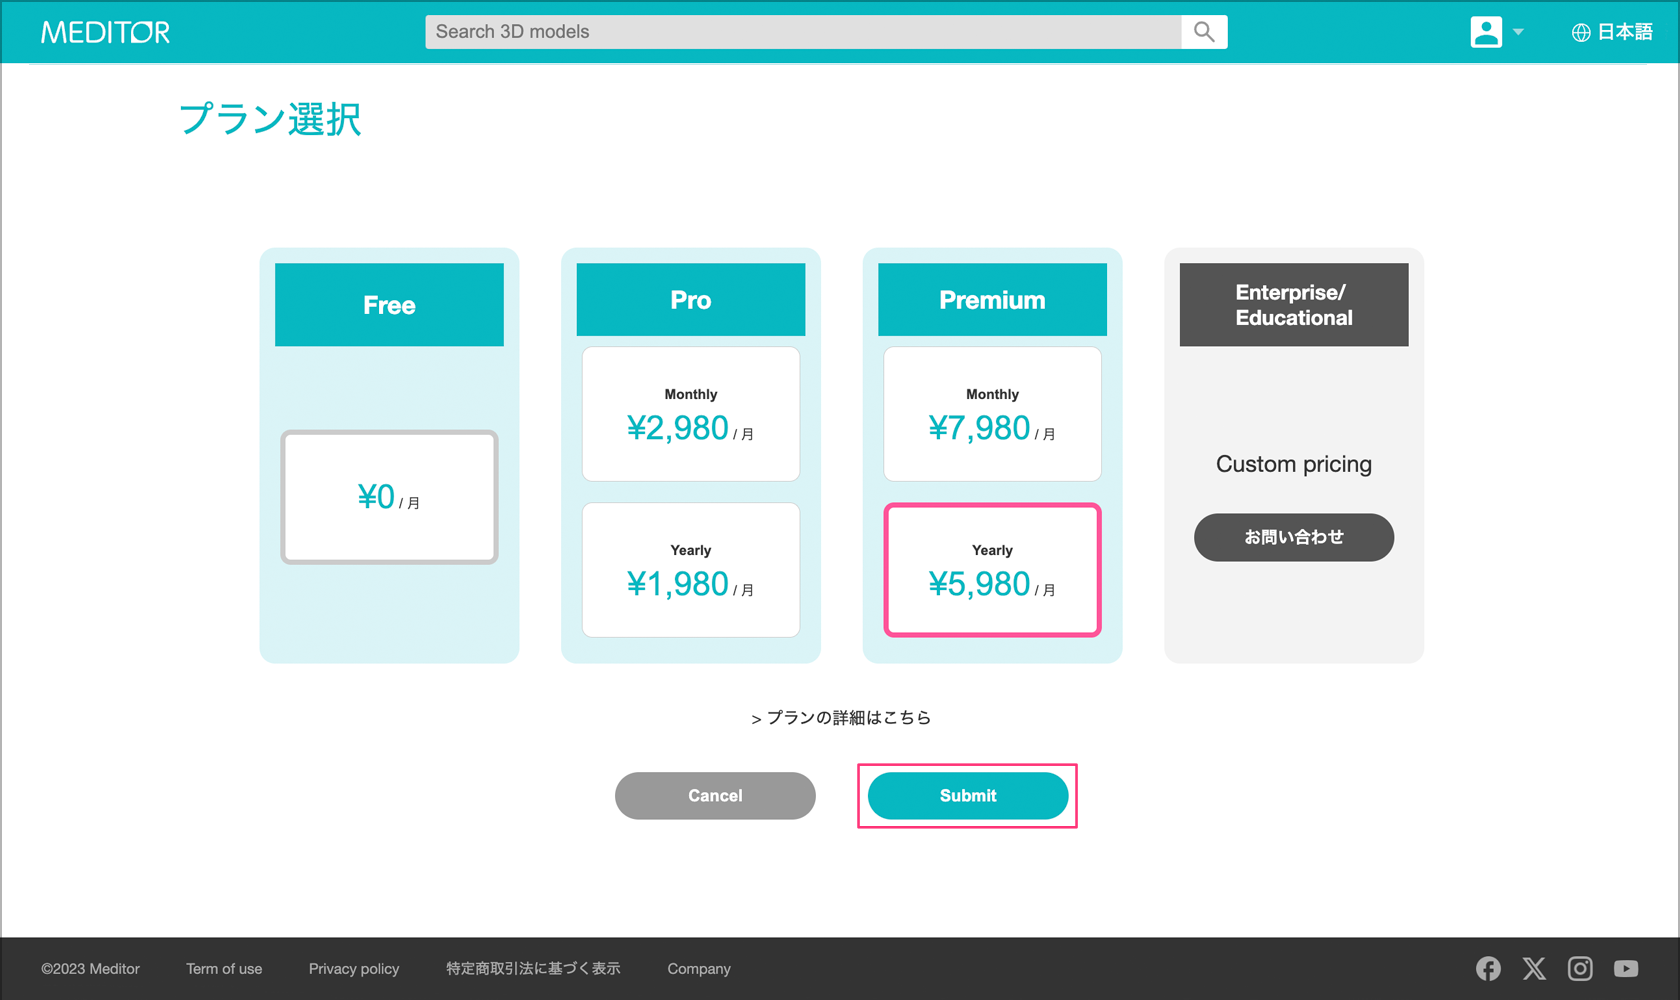
Task: Open the Privacy policy footer link
Action: point(354,969)
